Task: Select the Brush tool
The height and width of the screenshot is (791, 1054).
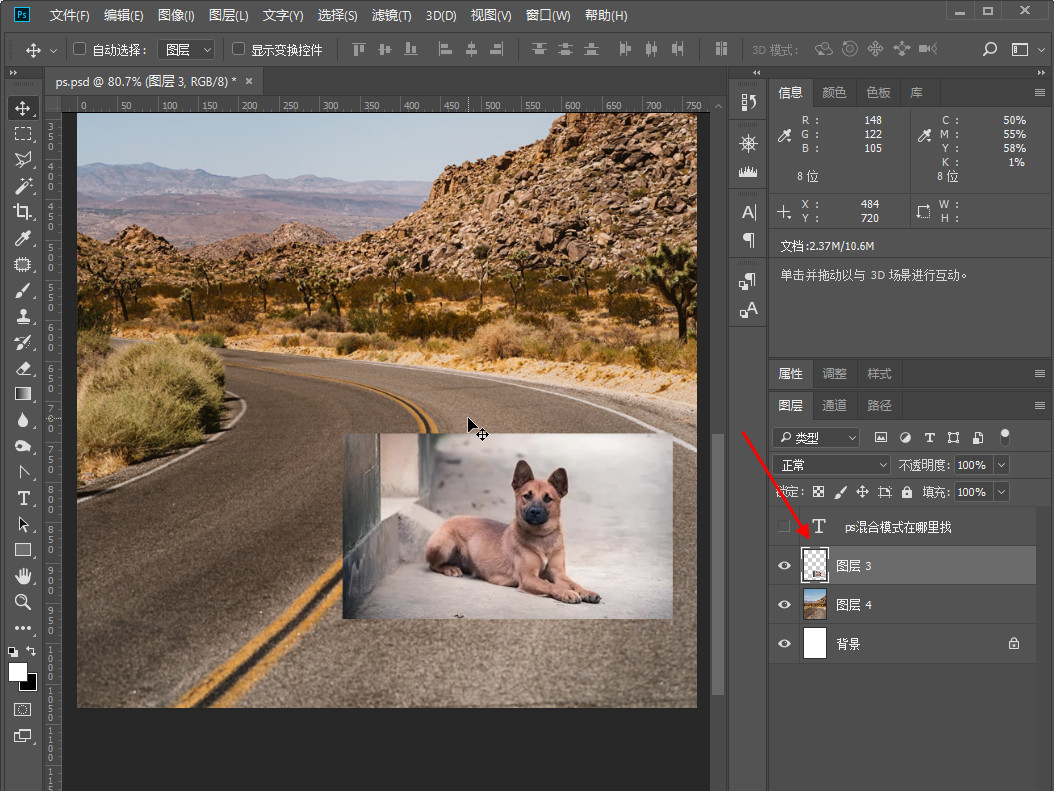Action: (x=22, y=290)
